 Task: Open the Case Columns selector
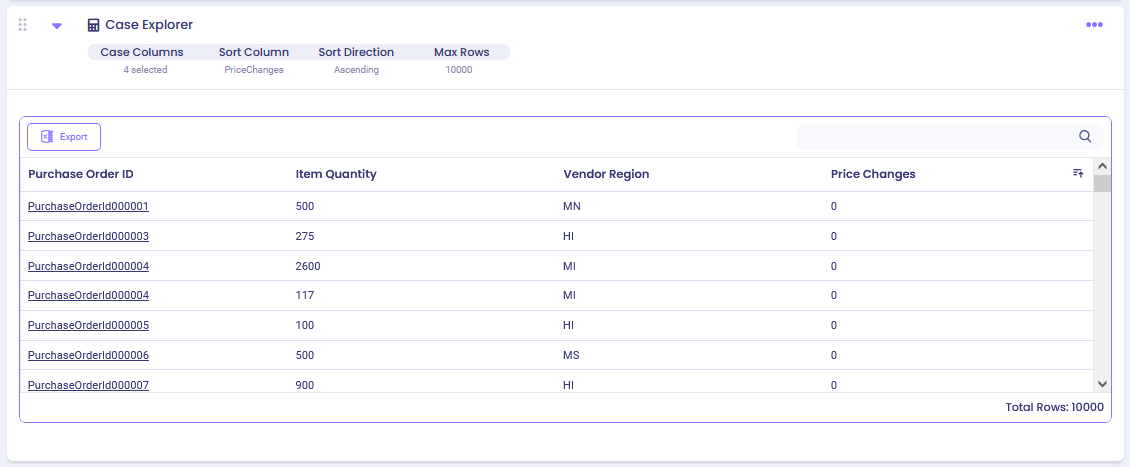tap(142, 52)
